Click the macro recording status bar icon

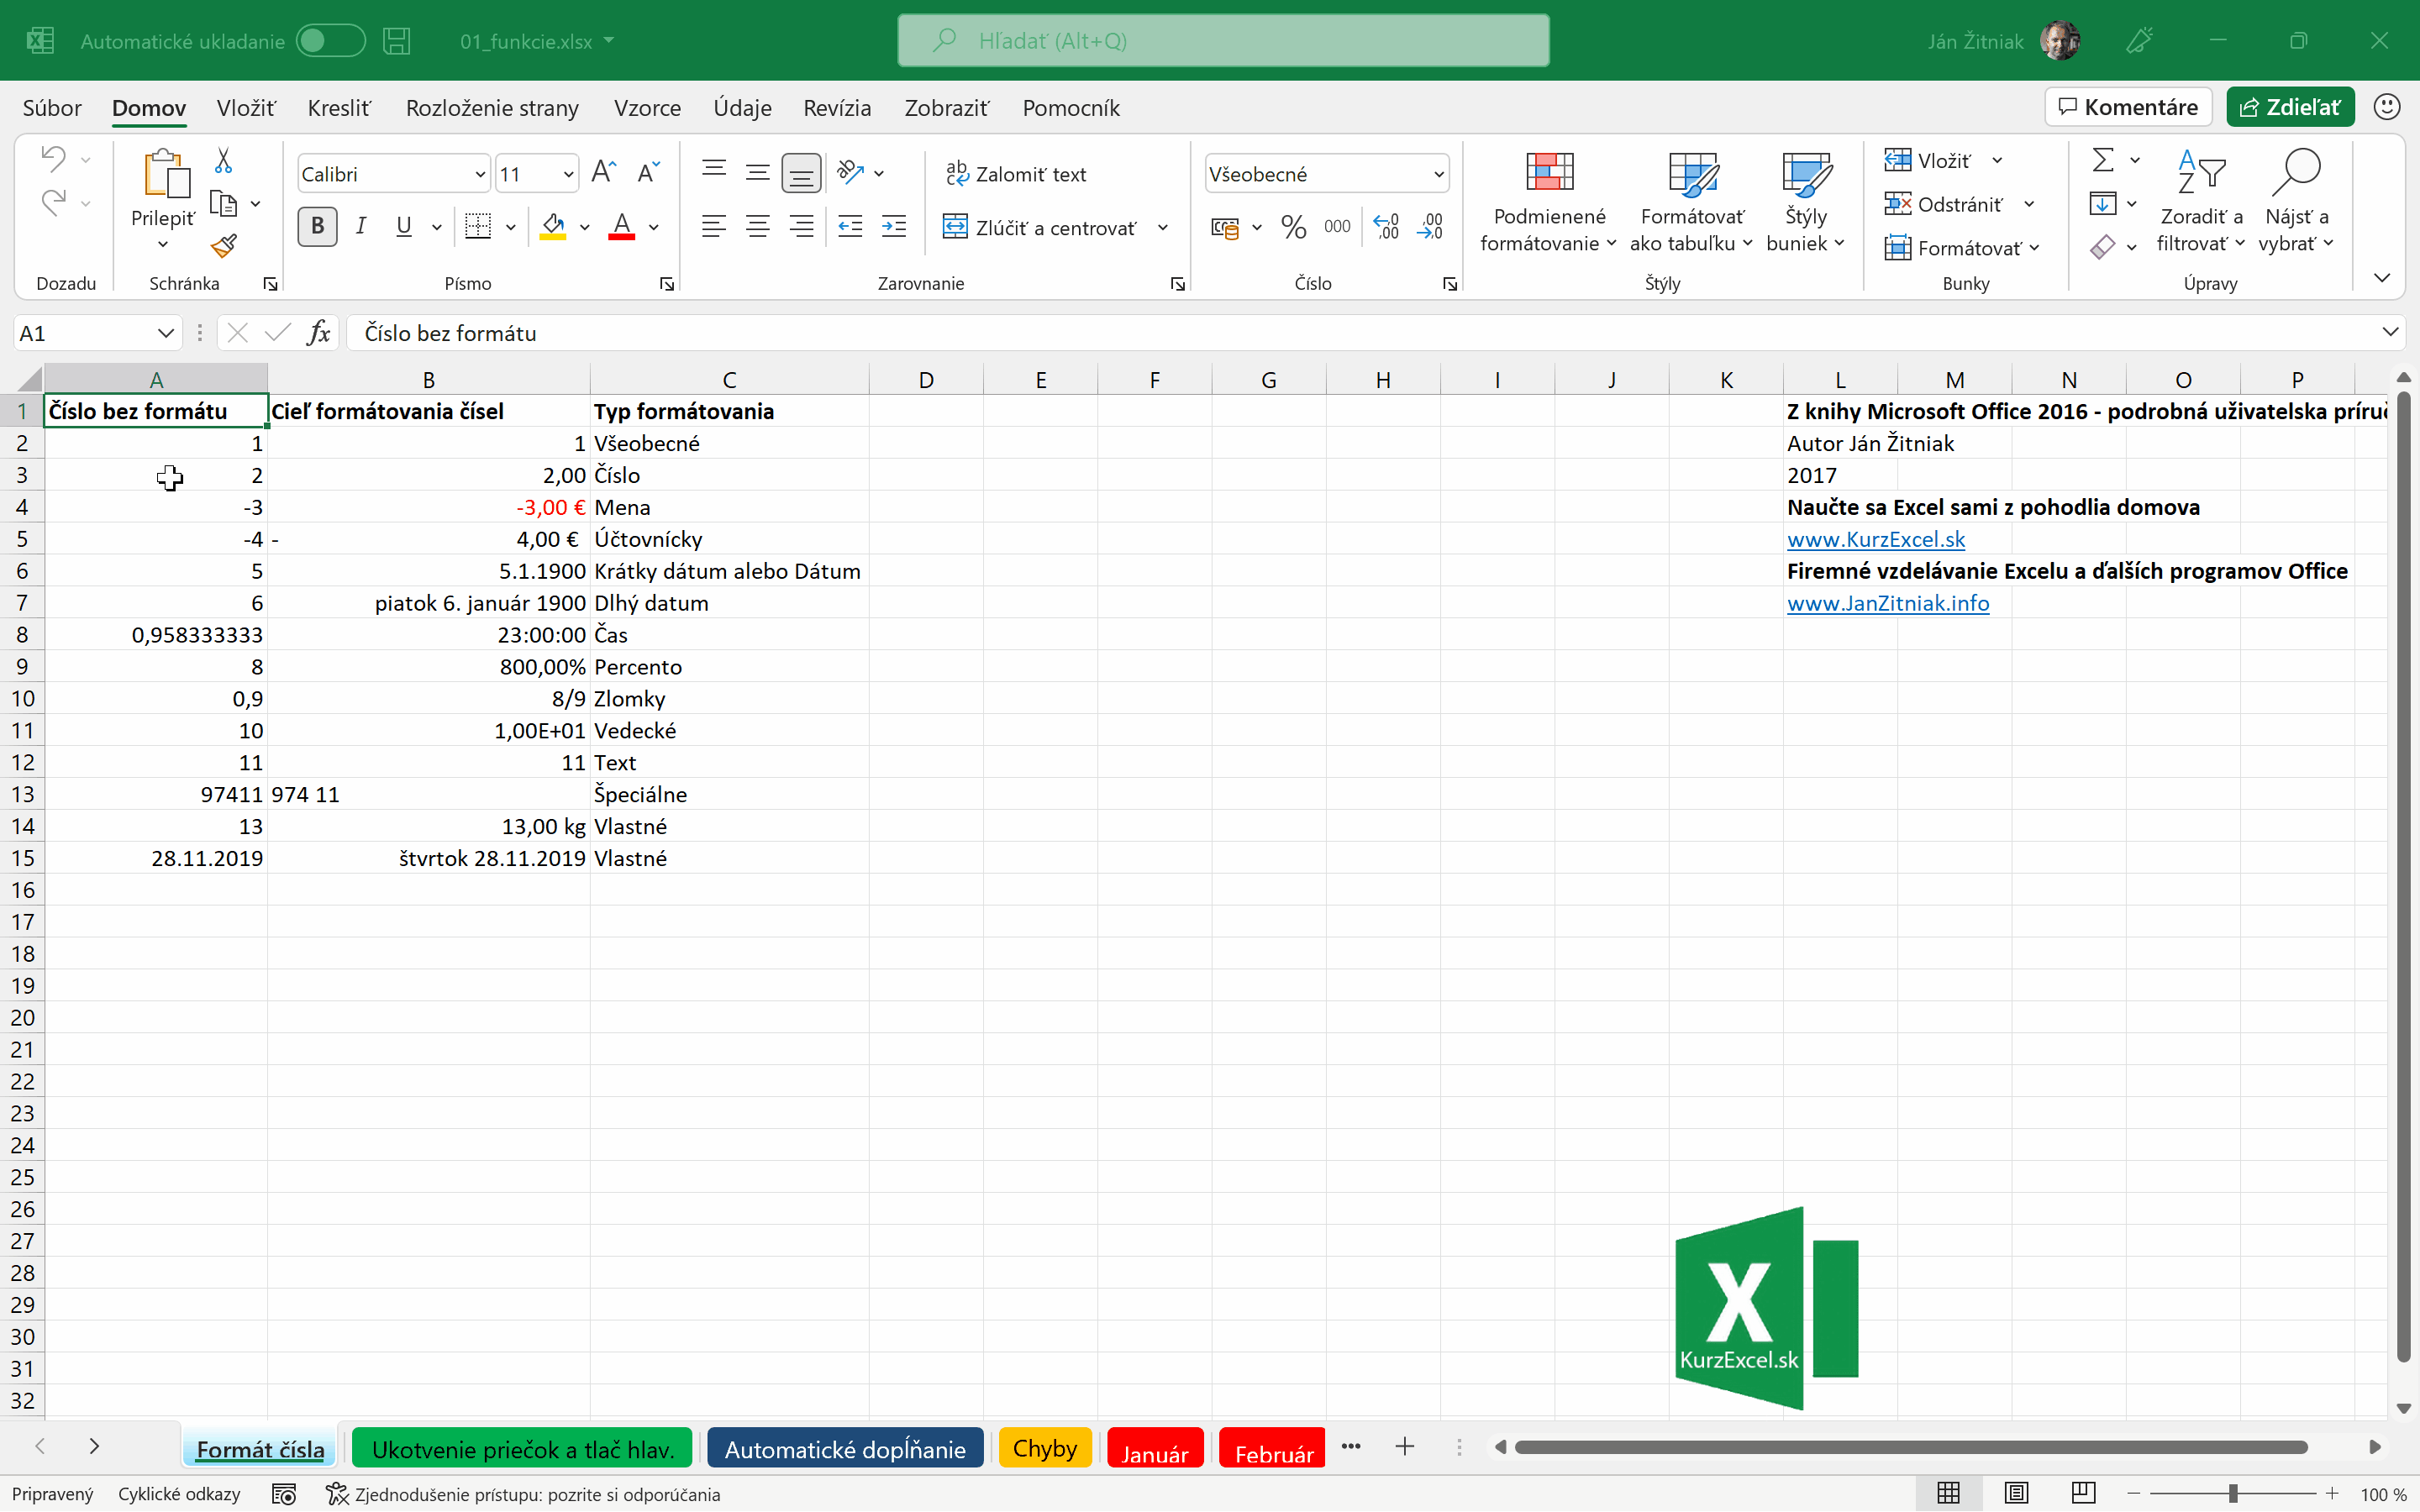[x=284, y=1494]
